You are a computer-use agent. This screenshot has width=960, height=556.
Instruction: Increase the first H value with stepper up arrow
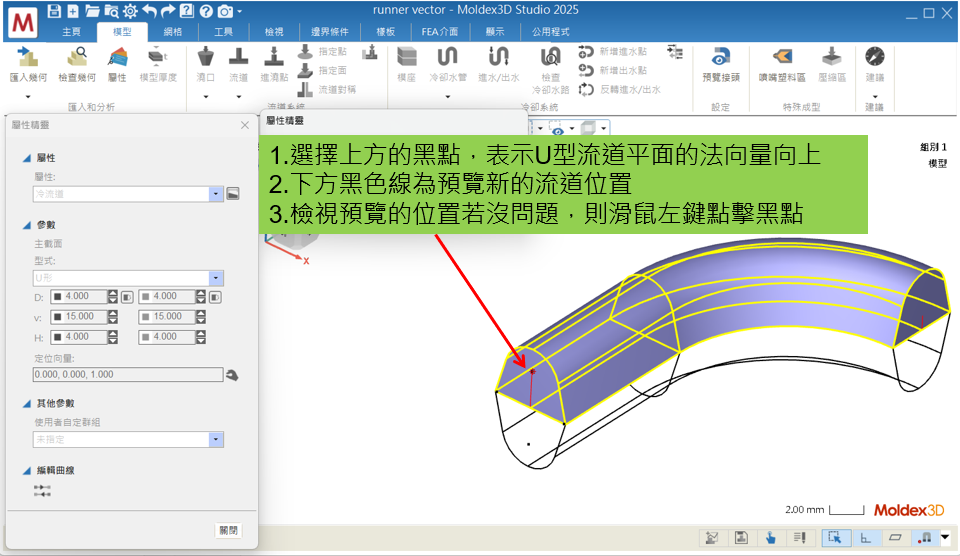(113, 333)
